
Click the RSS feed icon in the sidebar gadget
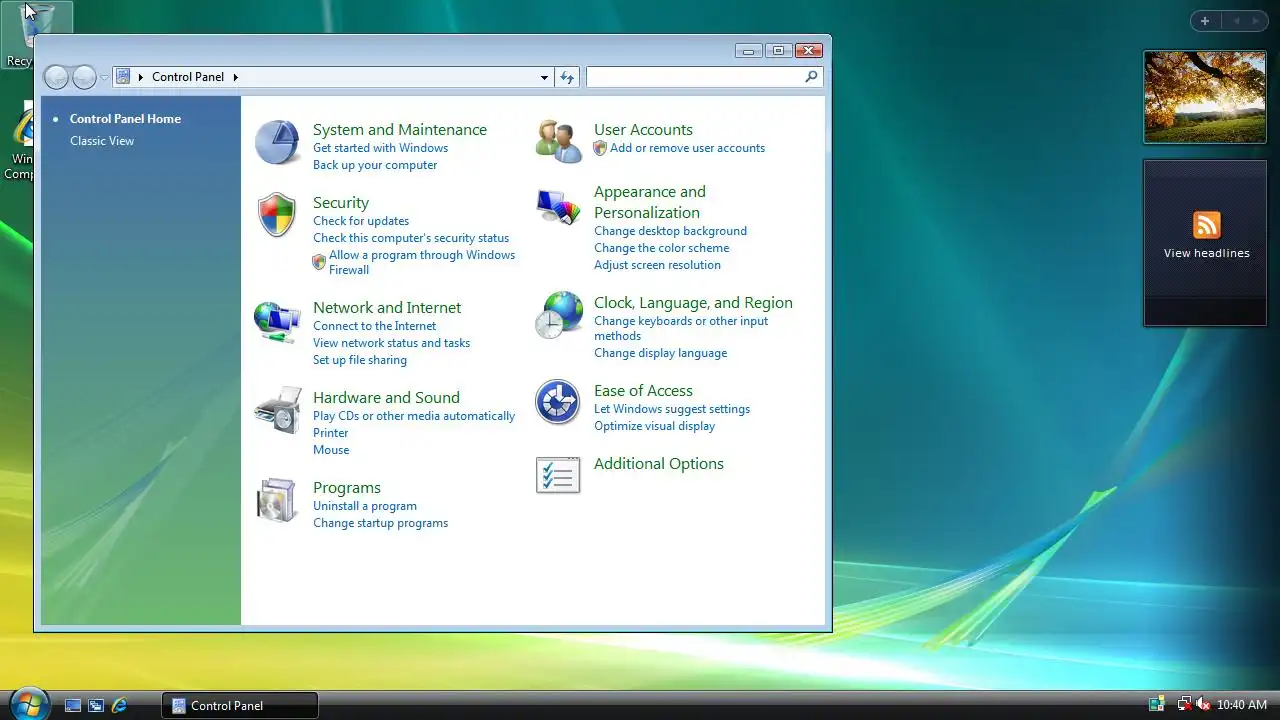coord(1207,225)
